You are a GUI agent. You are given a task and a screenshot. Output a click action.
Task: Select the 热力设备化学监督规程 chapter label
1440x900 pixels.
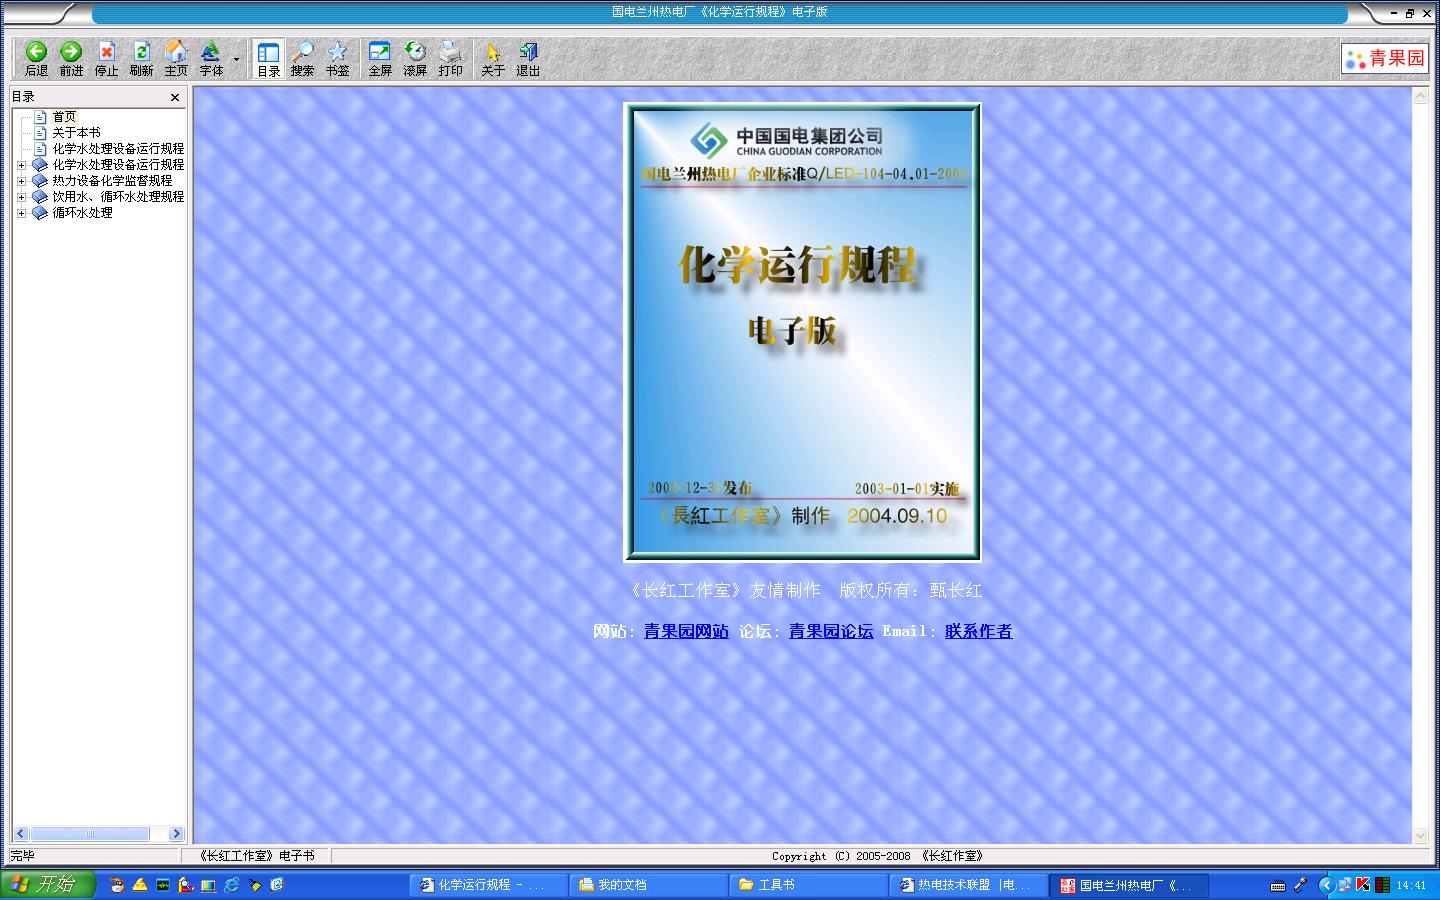tap(112, 181)
